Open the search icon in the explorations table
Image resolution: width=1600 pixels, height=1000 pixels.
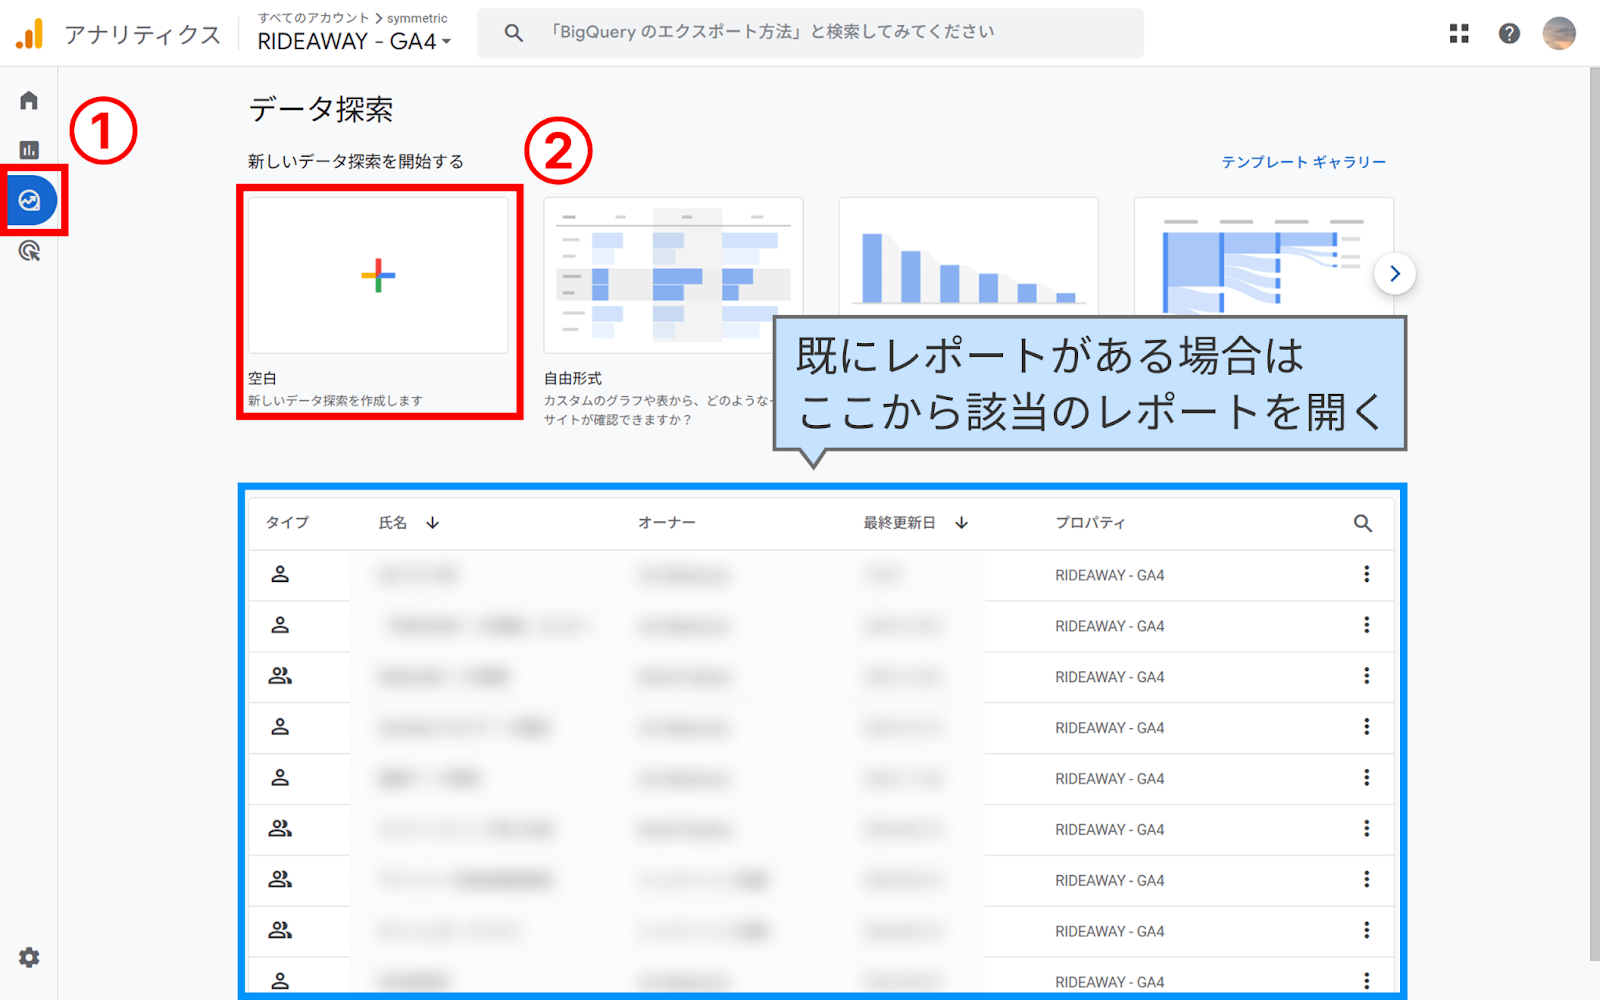(x=1364, y=522)
